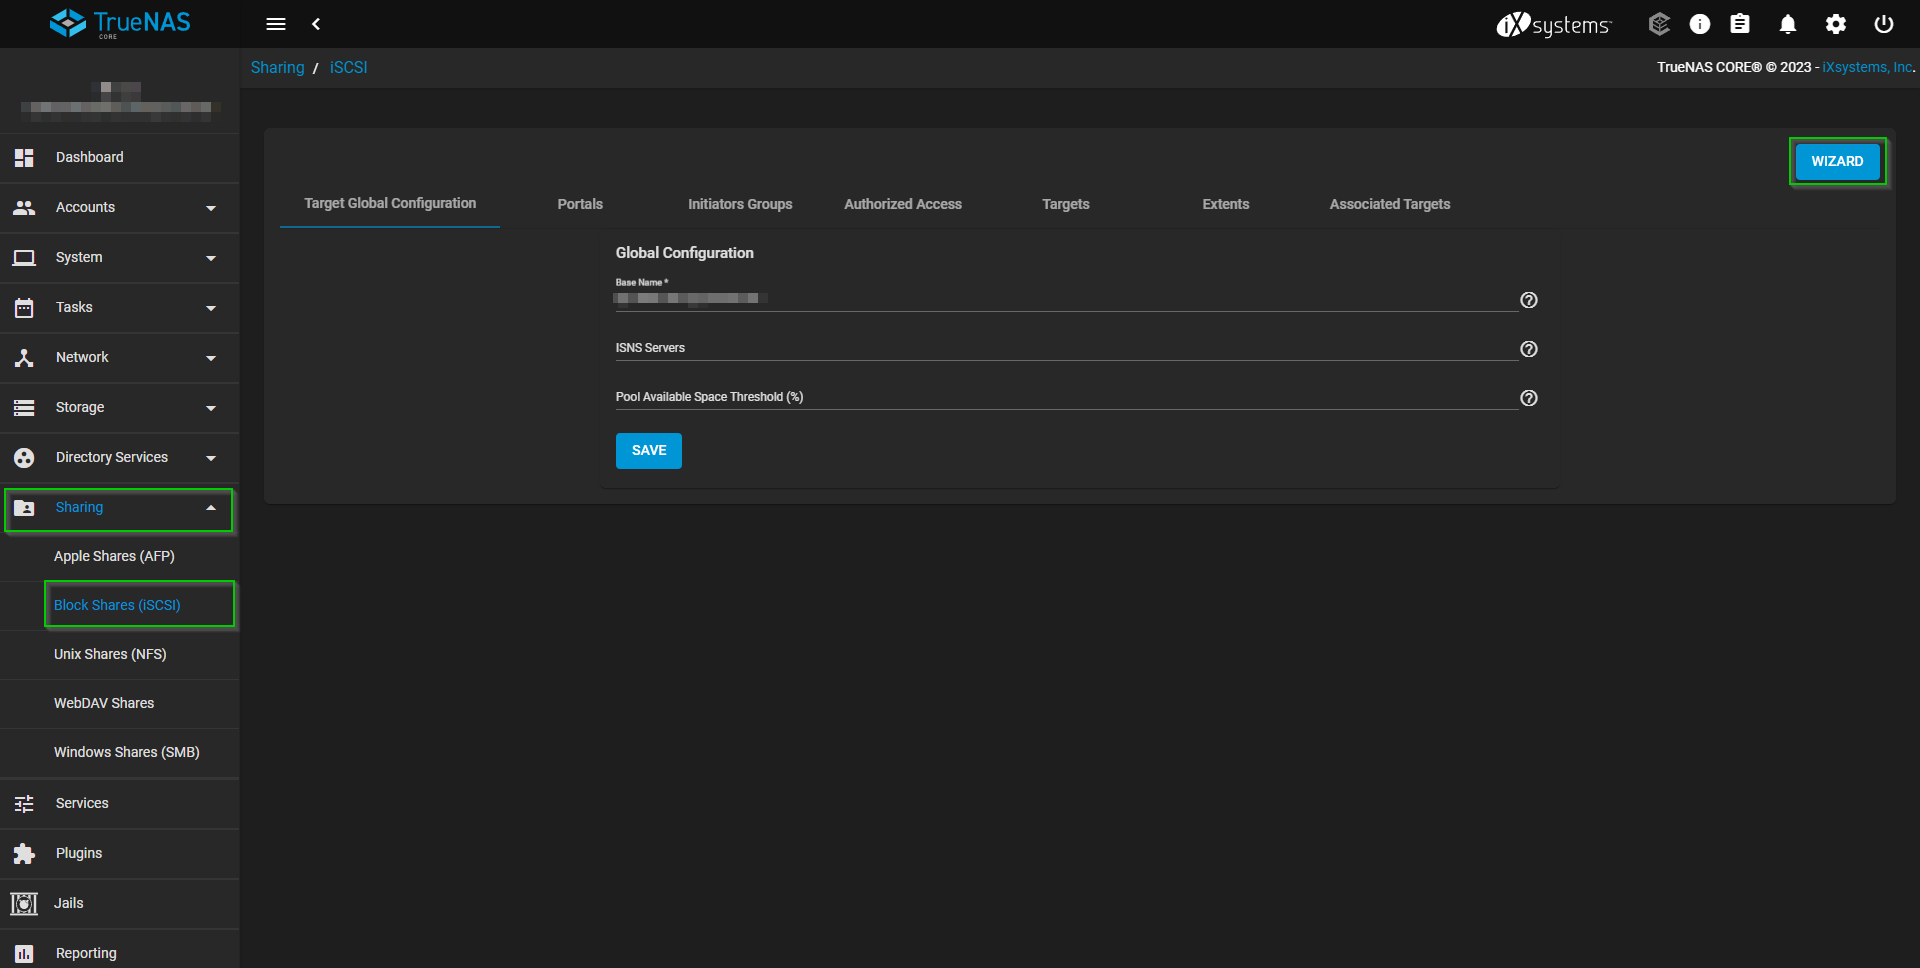Open settings gear icon
The width and height of the screenshot is (1920, 968).
coord(1836,24)
